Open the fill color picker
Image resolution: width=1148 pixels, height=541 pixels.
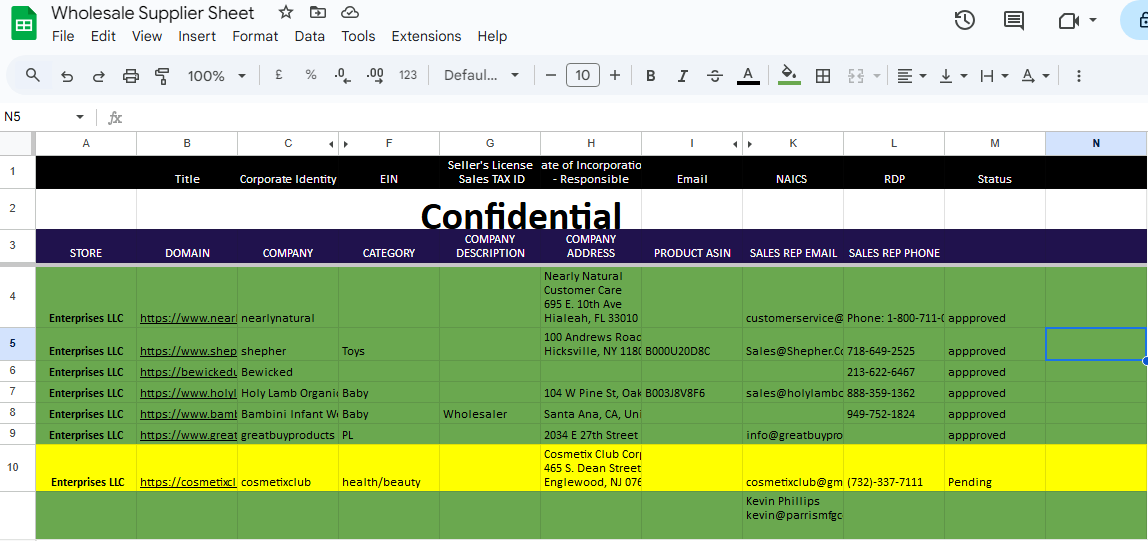789,75
